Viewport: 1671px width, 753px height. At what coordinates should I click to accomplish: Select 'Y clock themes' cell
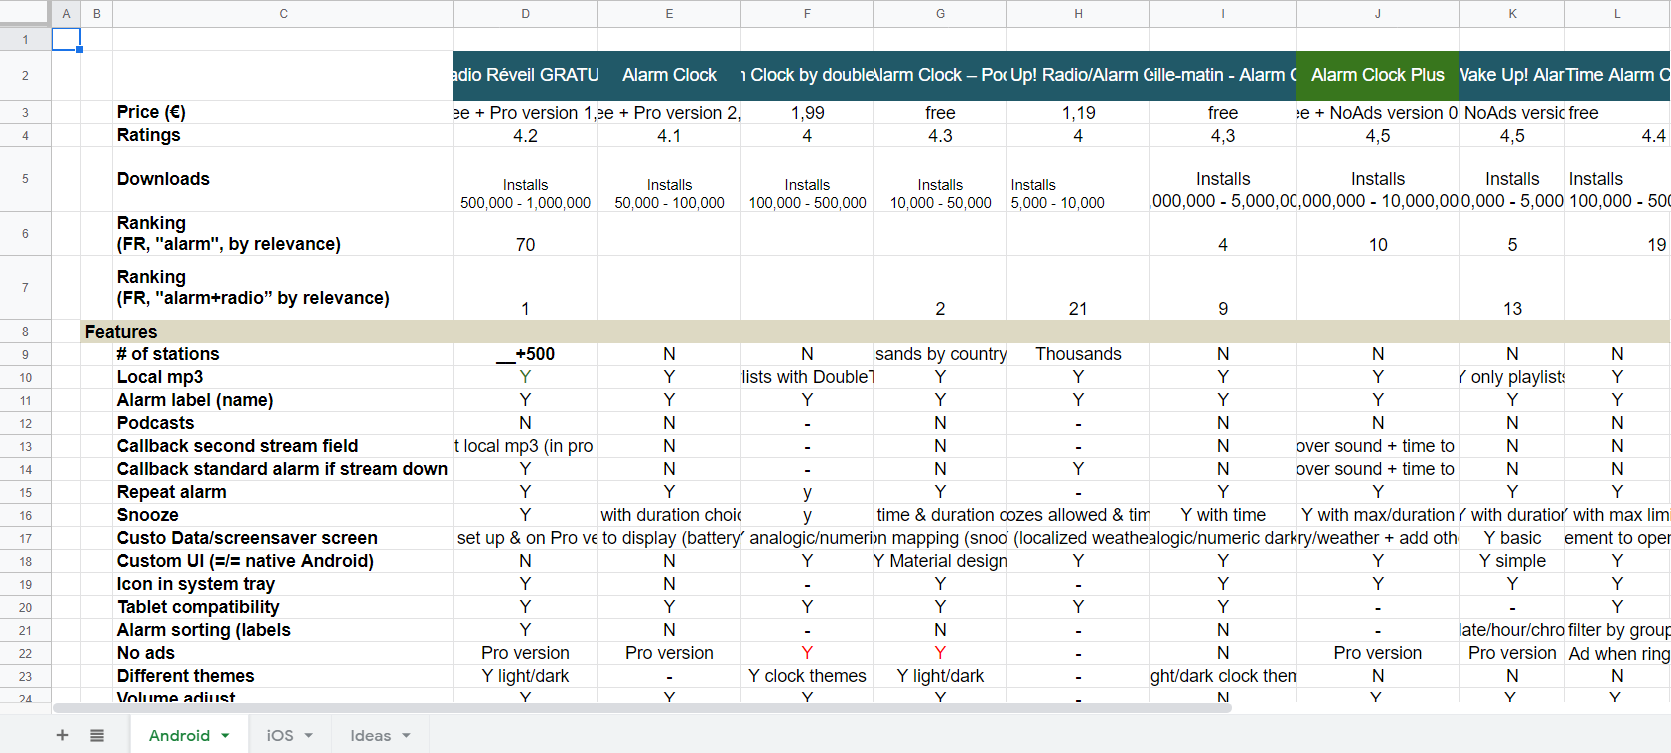point(807,676)
